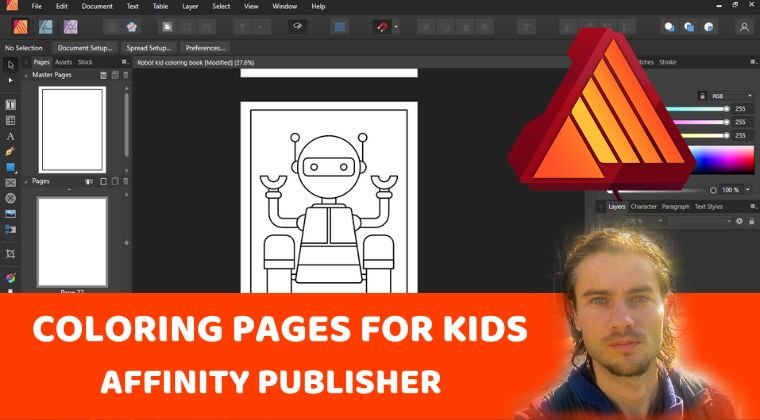Toggle the snapping magnet
This screenshot has height=420, width=760.
[381, 27]
